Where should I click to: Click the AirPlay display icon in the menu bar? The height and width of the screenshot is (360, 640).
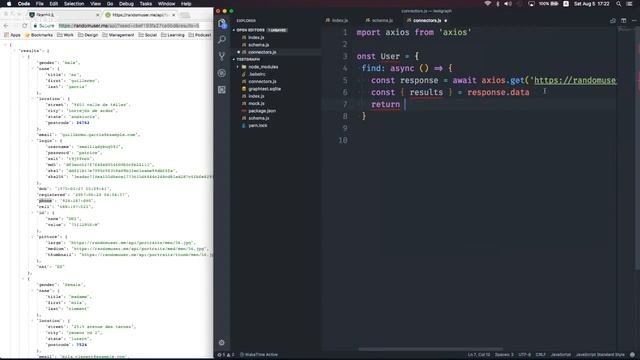pyautogui.click(x=531, y=4)
